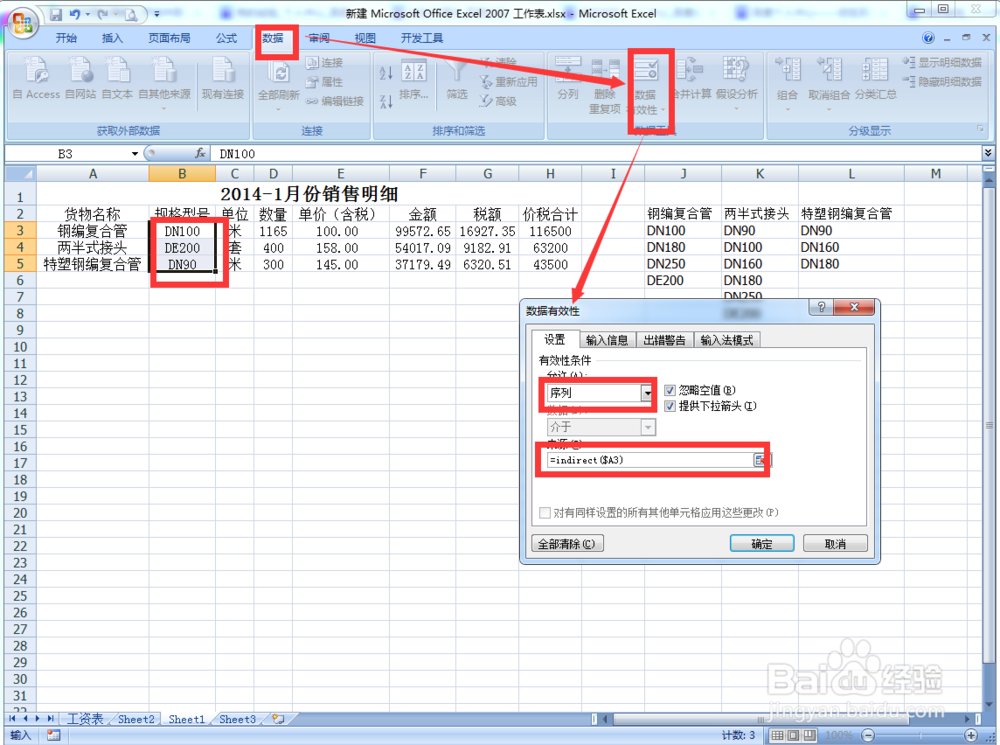
Task: Click 编辑链接 edit links item
Action: [x=334, y=101]
